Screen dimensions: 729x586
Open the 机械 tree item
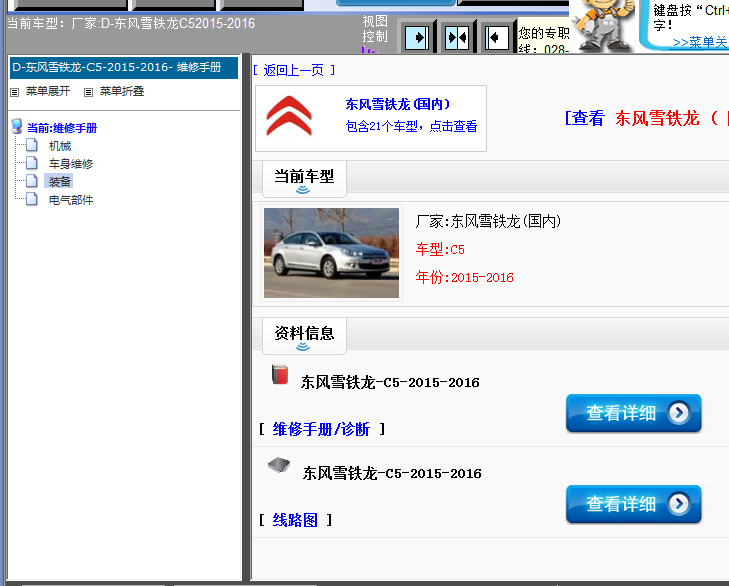pos(60,146)
